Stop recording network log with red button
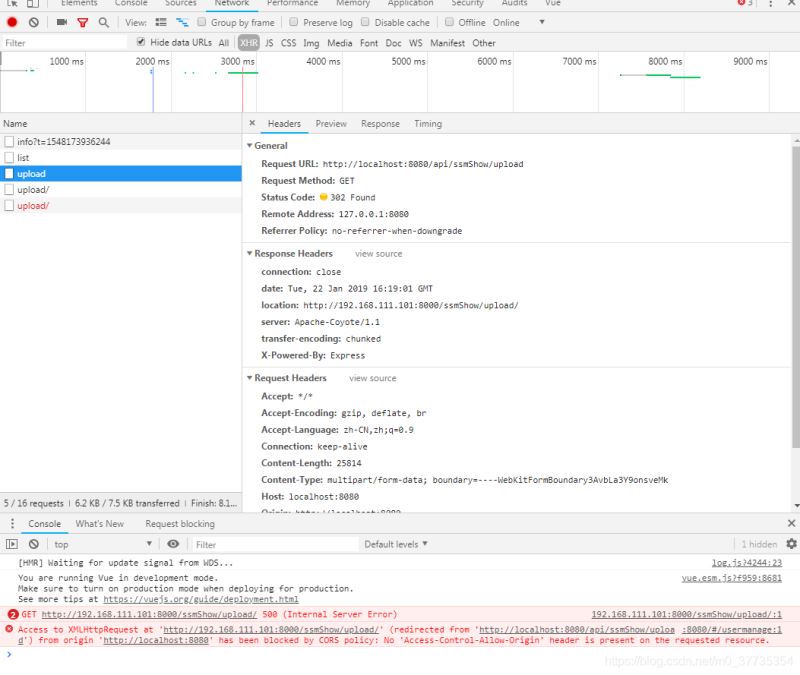This screenshot has width=800, height=675. tap(12, 22)
